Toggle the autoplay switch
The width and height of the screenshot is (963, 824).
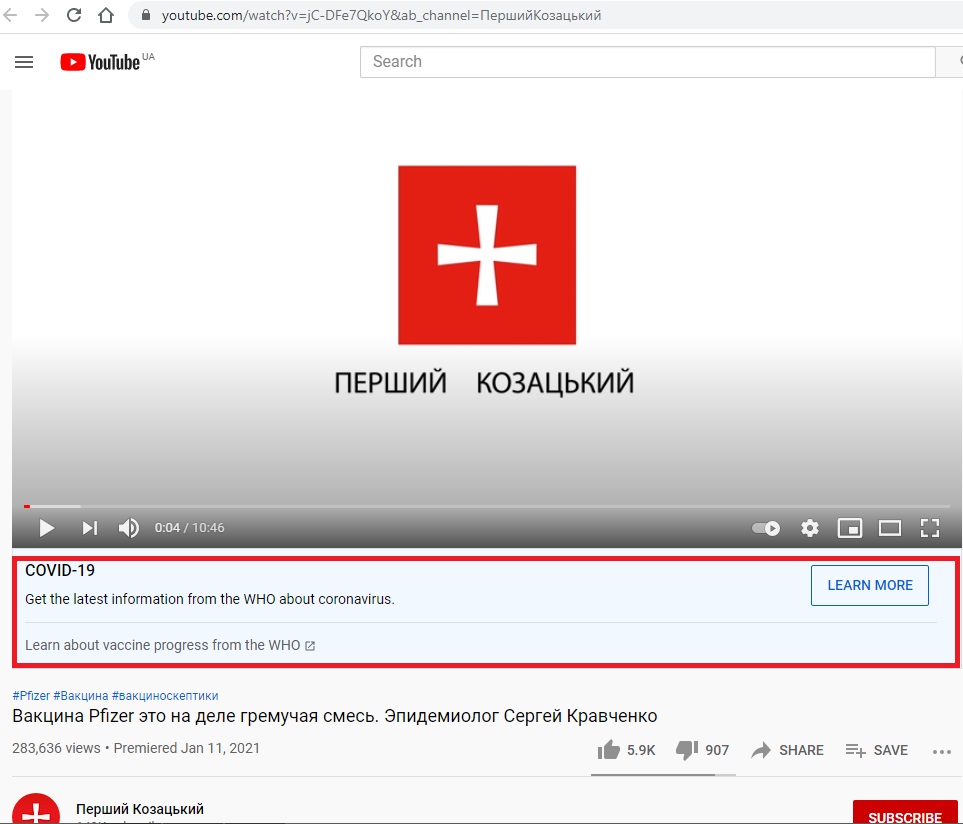click(766, 528)
